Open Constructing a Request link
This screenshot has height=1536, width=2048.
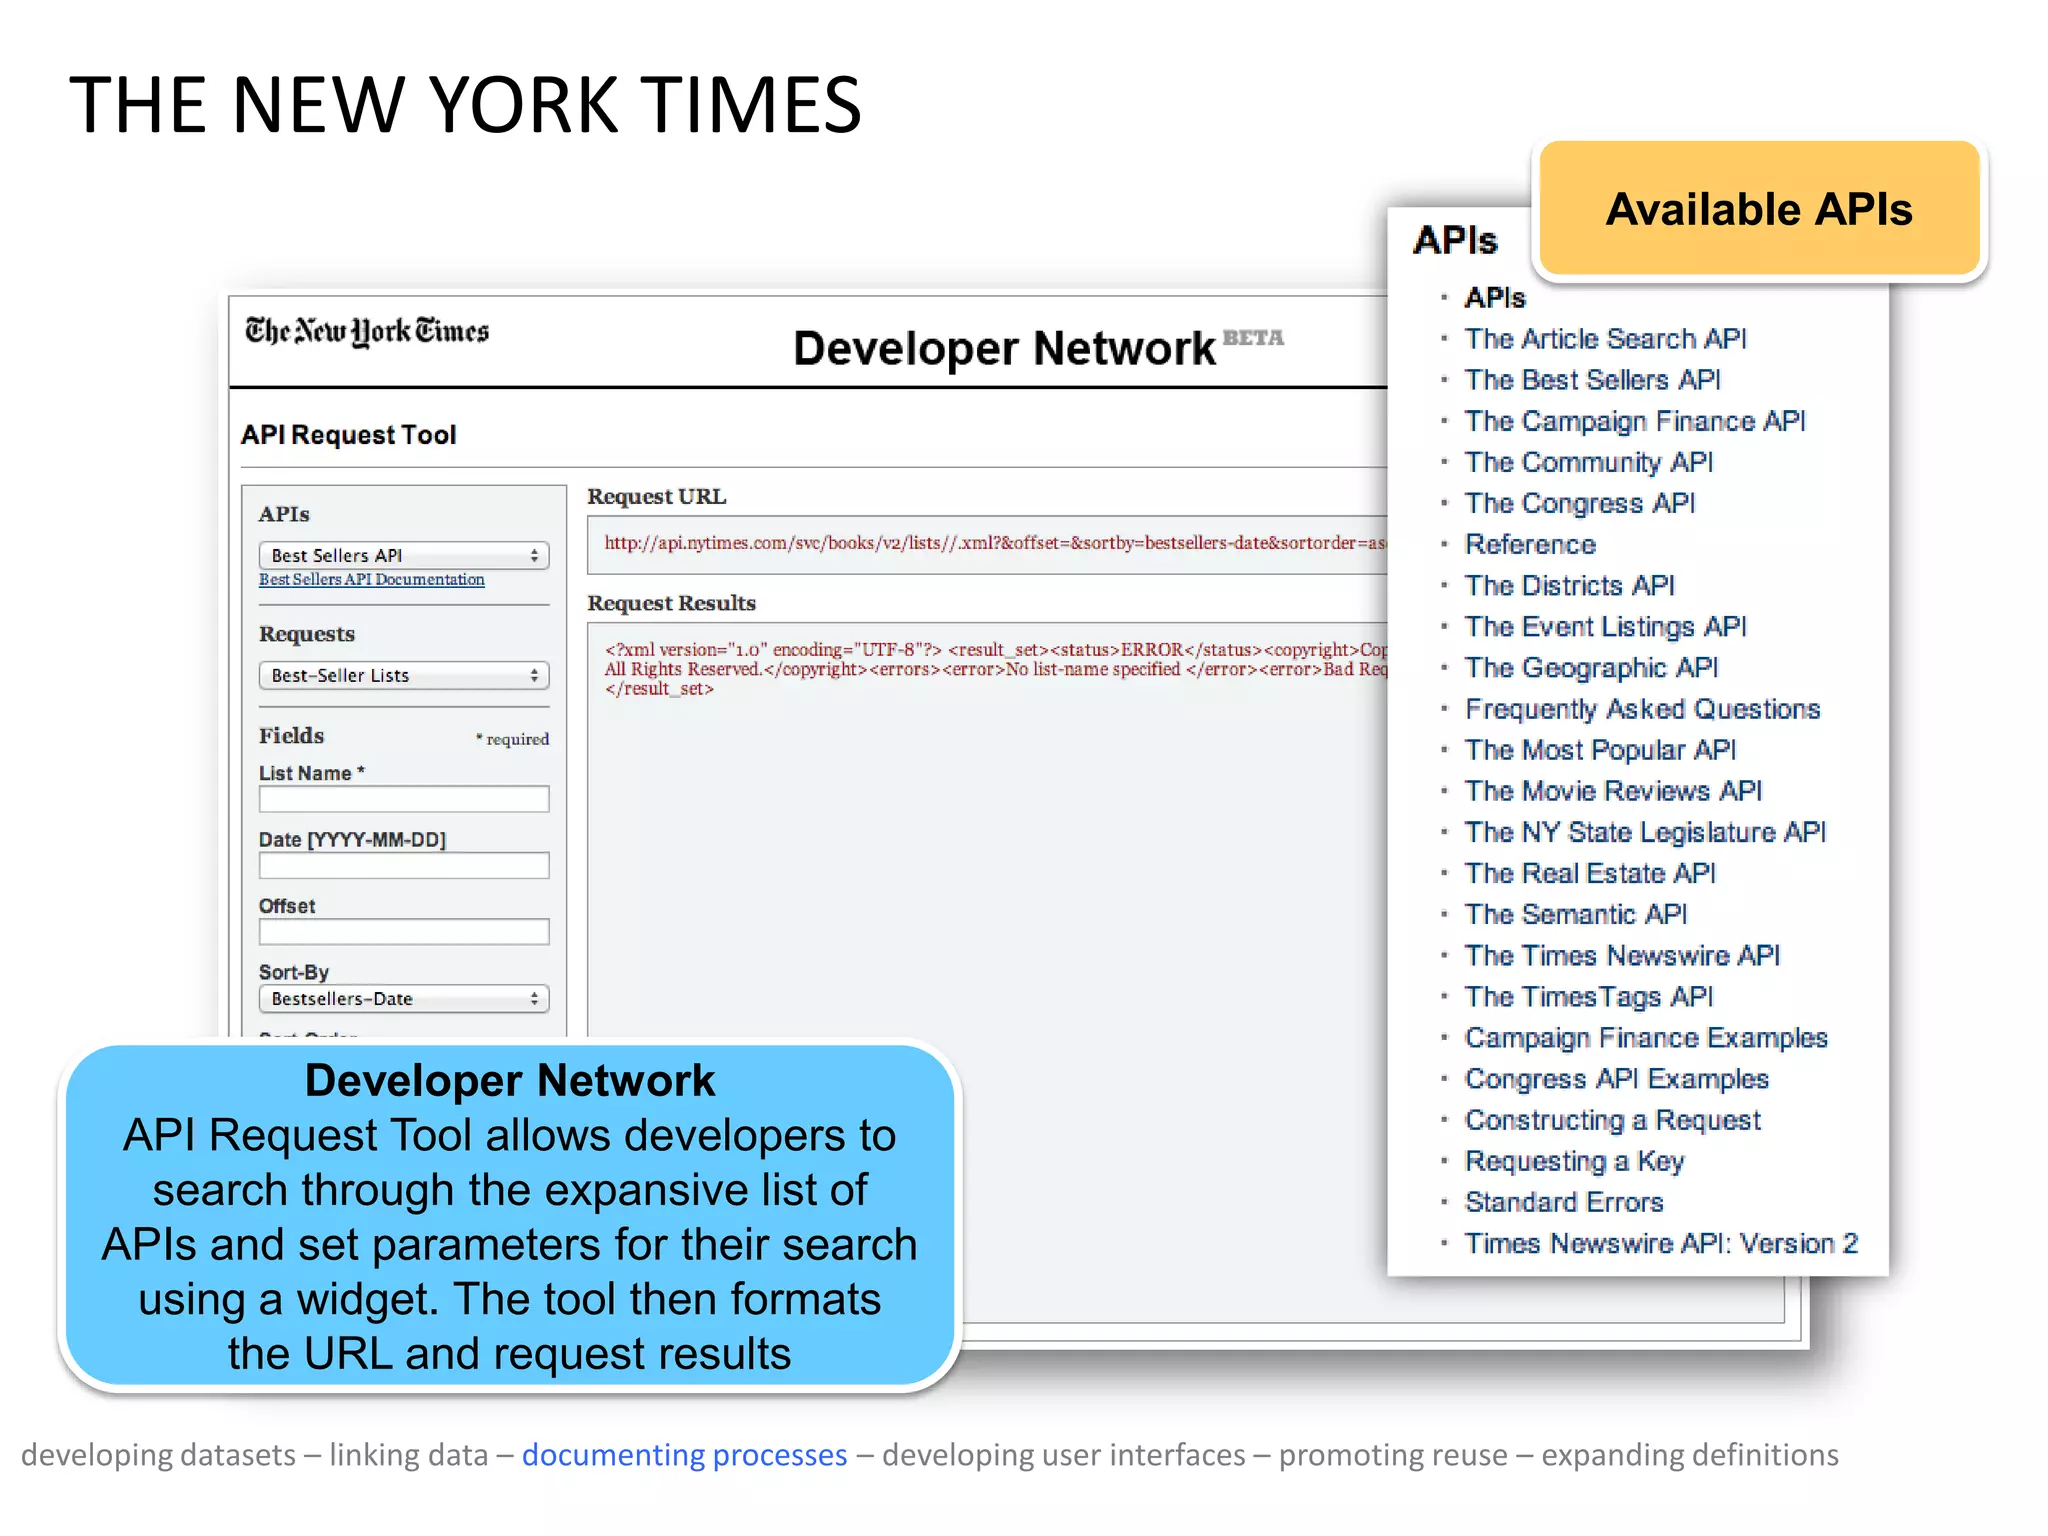(x=1613, y=1120)
